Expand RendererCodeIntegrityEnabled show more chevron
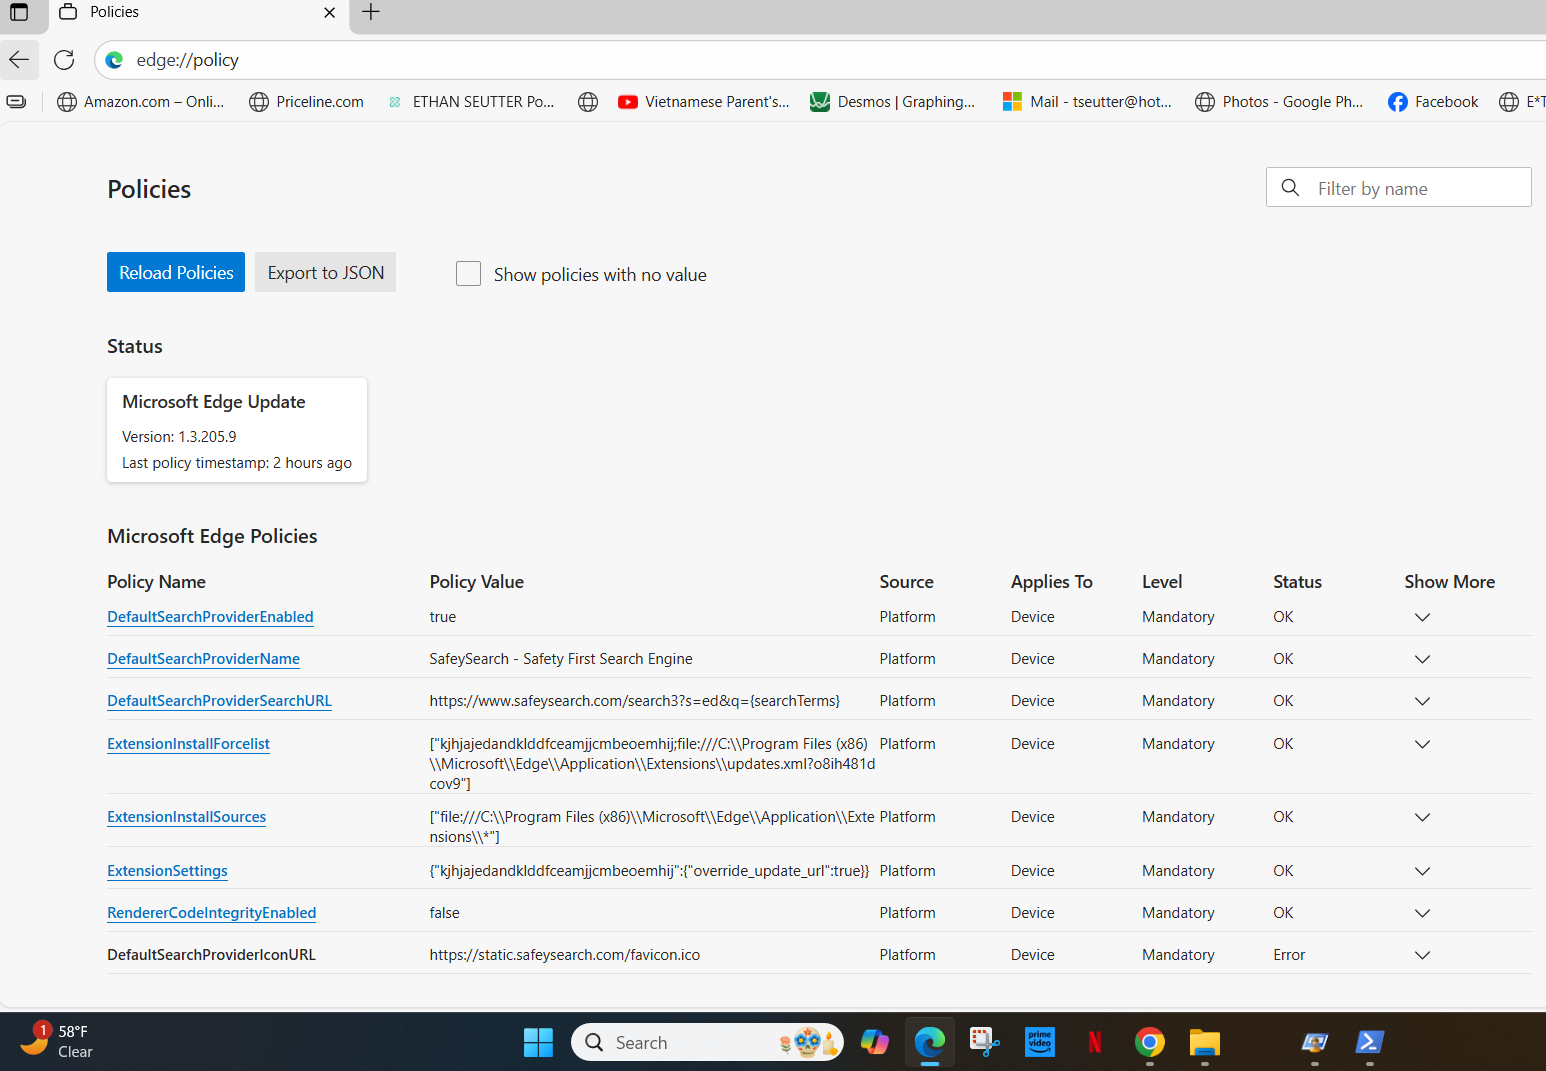The image size is (1546, 1071). coord(1422,913)
